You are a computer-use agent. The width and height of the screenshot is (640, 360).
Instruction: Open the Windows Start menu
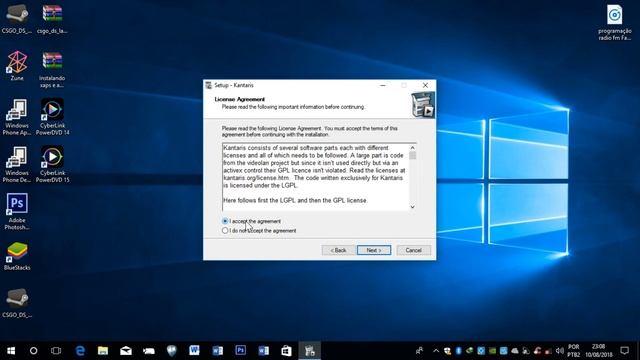11,351
